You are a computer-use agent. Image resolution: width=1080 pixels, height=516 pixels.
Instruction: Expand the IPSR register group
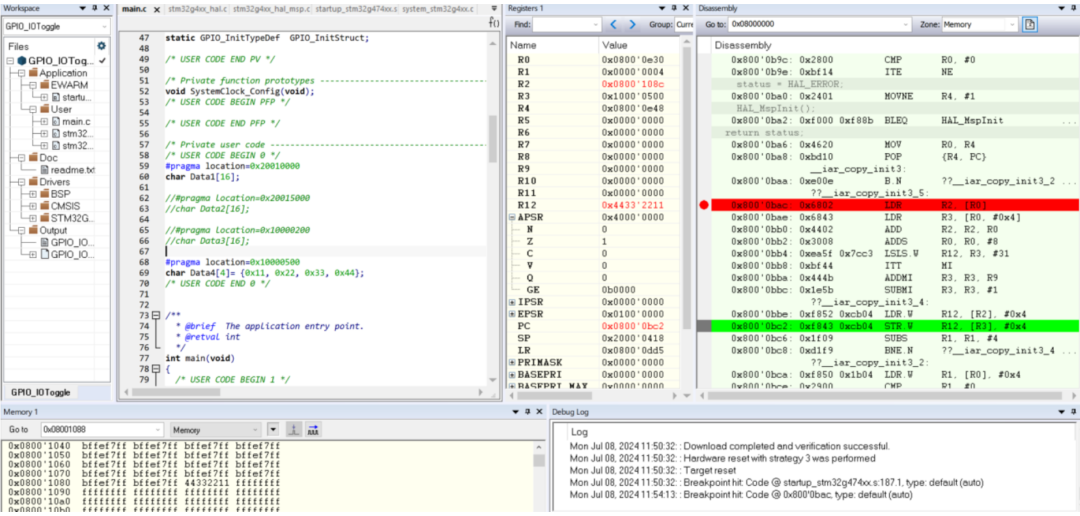click(x=512, y=302)
